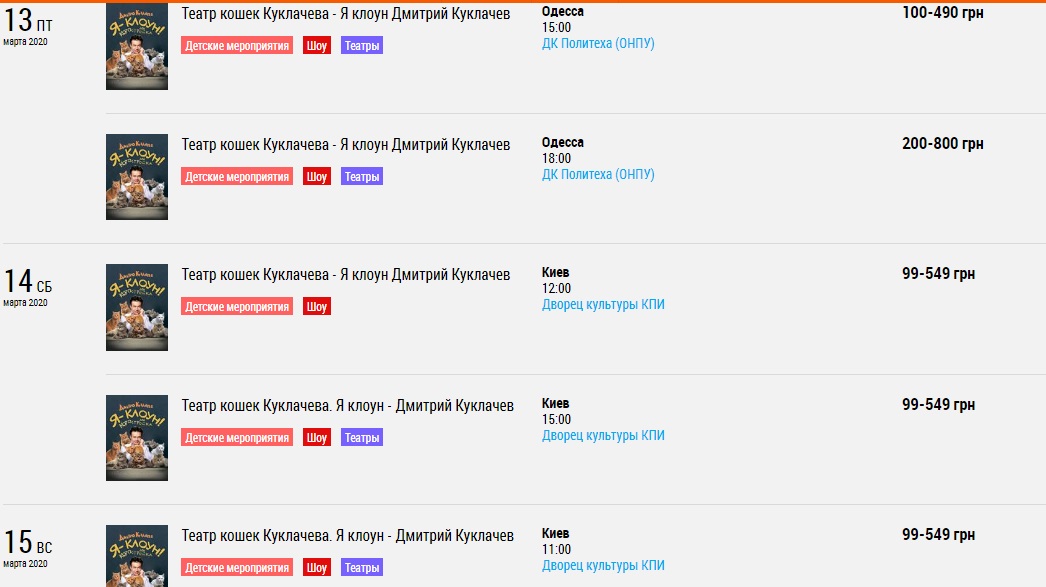Follow ДК Политеха (ОНПУ) link for 15:00 show
The width and height of the screenshot is (1046, 587).
pos(598,44)
